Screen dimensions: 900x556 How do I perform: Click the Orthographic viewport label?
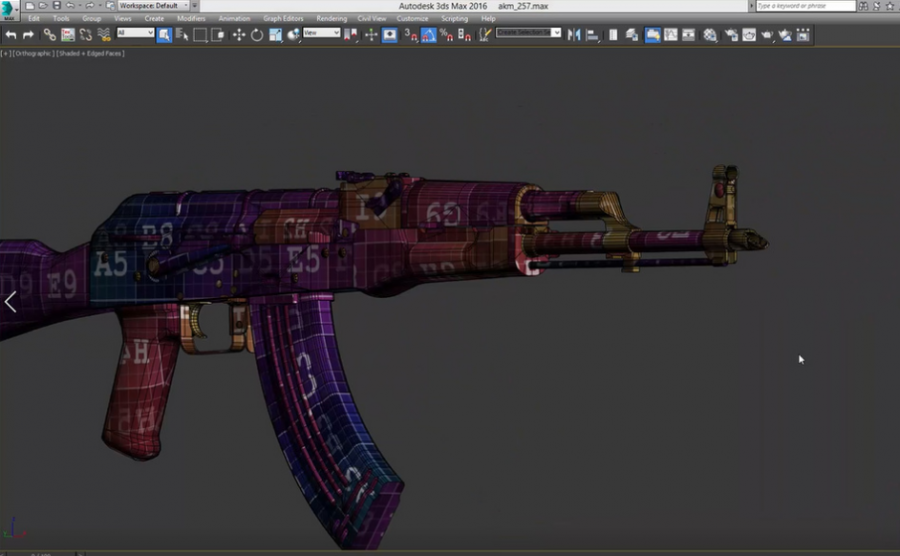click(x=33, y=53)
